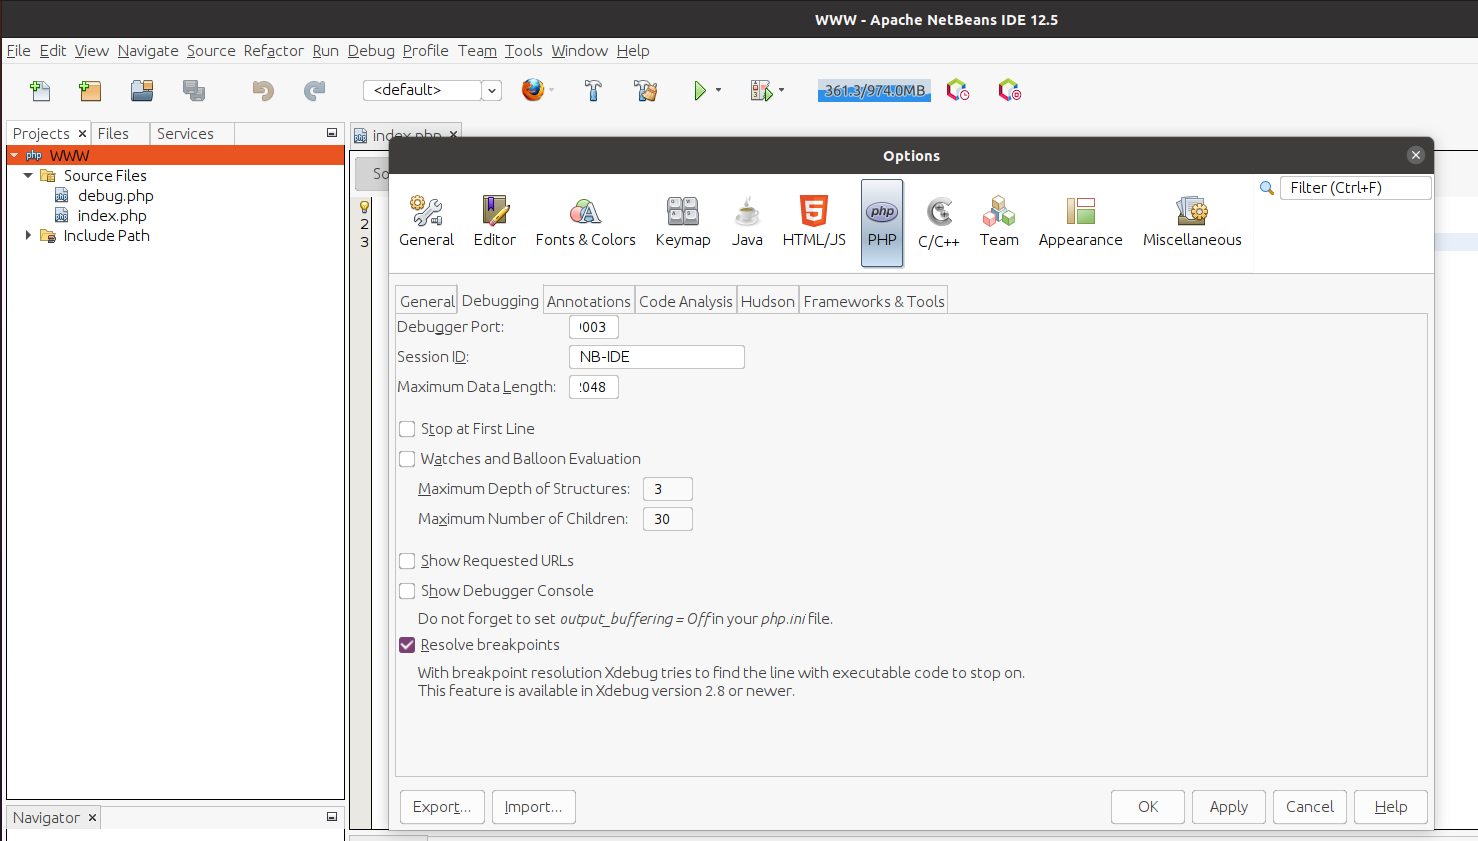Click the New Project toolbar icon
This screenshot has width=1478, height=841.
tap(90, 91)
